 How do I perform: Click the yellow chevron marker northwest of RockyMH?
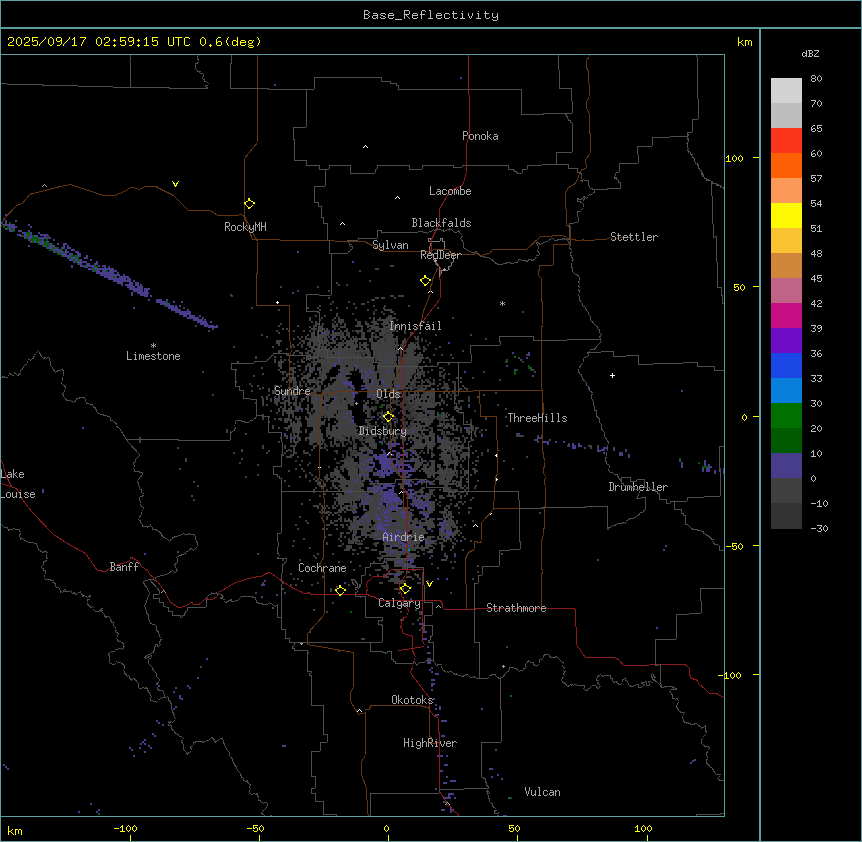(x=175, y=184)
